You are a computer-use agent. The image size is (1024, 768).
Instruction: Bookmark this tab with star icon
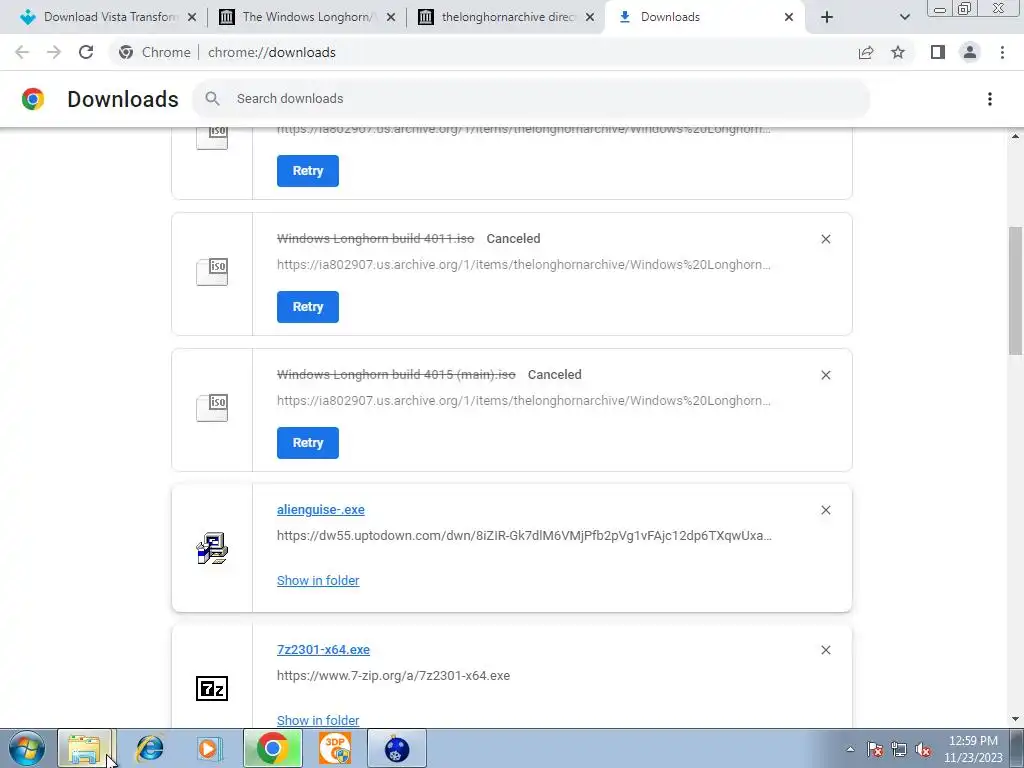(x=898, y=52)
